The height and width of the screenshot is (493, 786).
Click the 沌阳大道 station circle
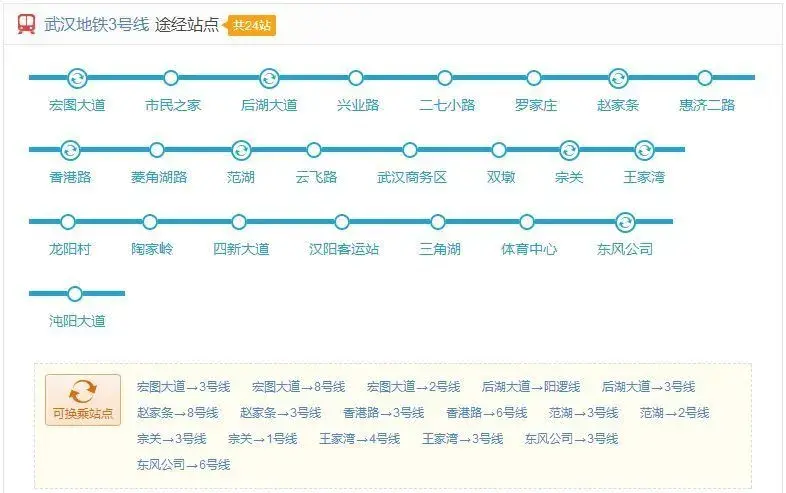(75, 294)
